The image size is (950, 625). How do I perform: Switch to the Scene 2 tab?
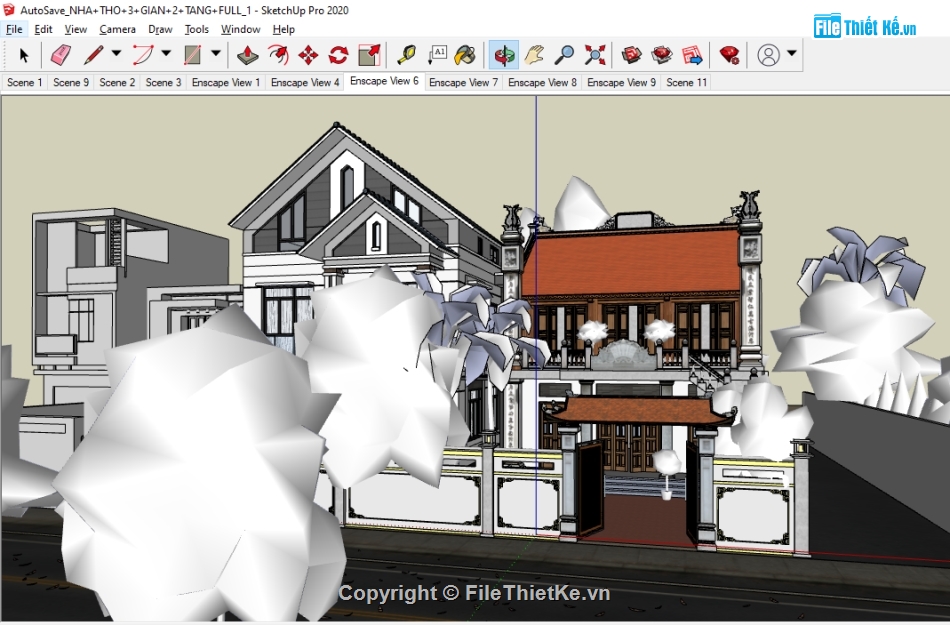(x=117, y=82)
